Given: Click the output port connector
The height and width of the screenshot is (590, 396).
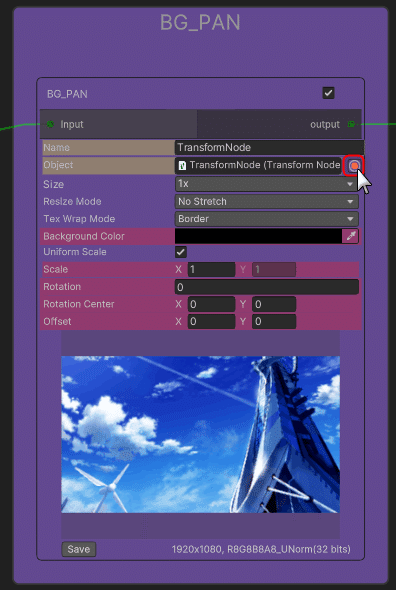Looking at the screenshot, I should (x=351, y=124).
